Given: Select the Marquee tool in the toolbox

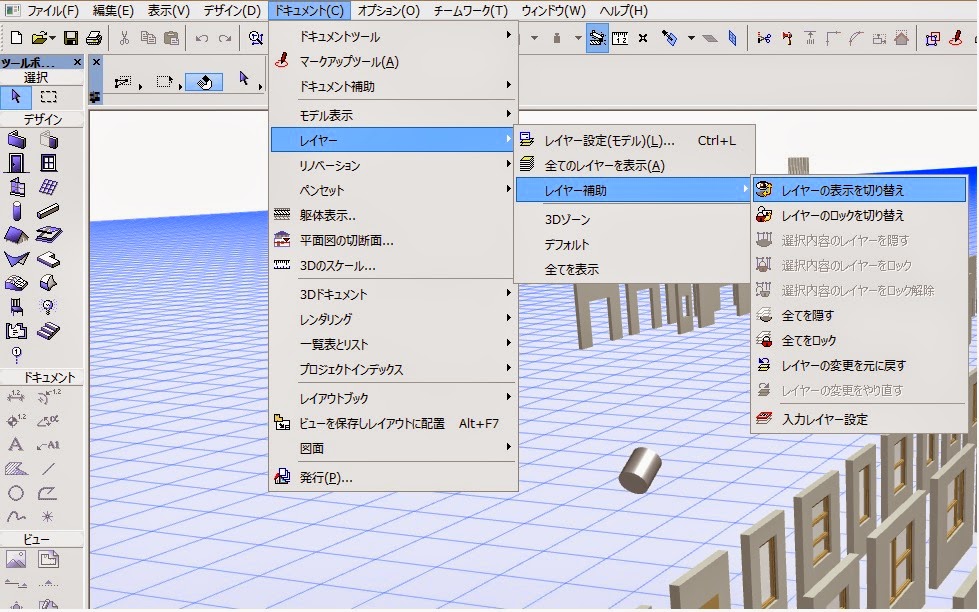Looking at the screenshot, I should click(48, 97).
